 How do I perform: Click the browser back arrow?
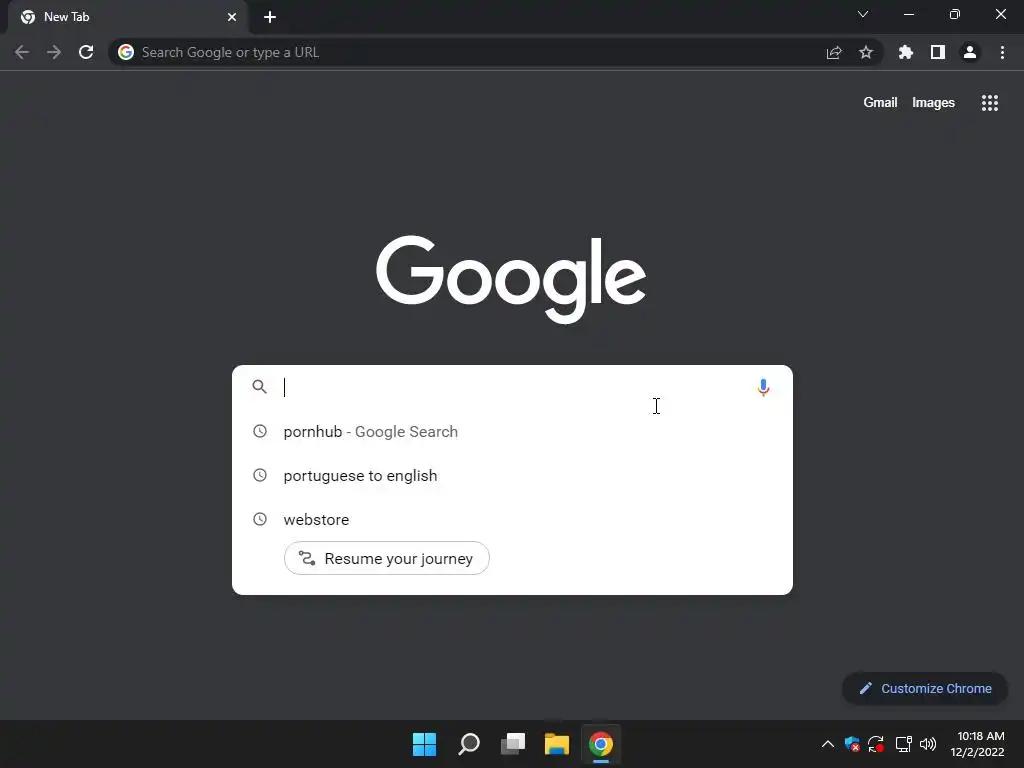point(22,52)
